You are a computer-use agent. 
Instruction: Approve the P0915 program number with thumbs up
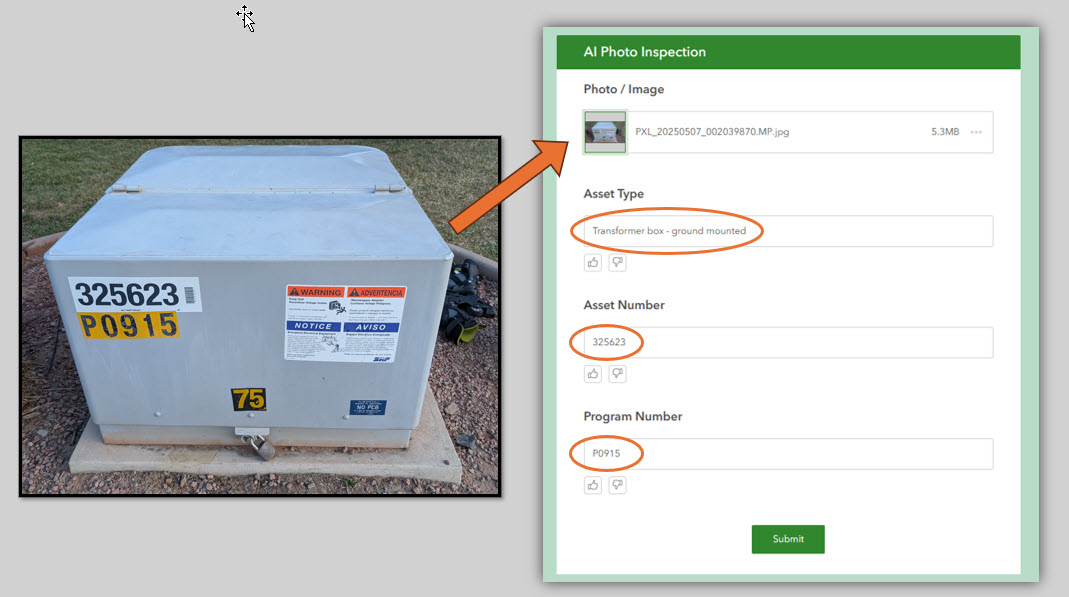coord(592,484)
